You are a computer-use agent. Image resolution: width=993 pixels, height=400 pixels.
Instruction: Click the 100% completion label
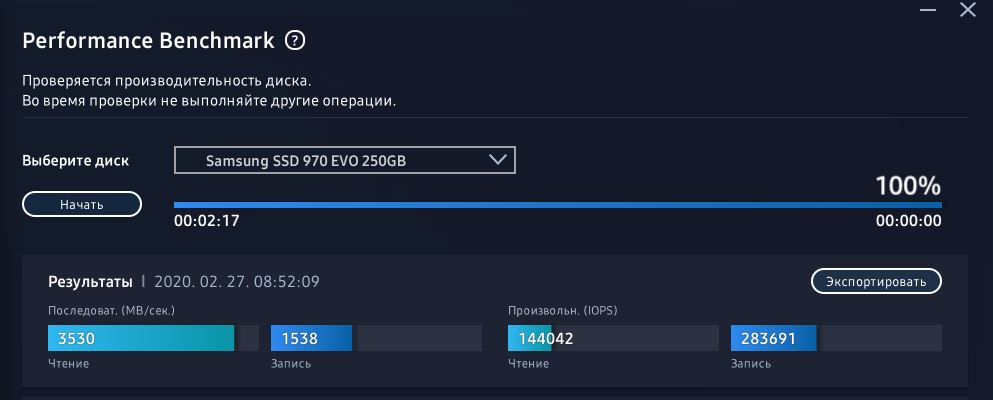pyautogui.click(x=908, y=186)
